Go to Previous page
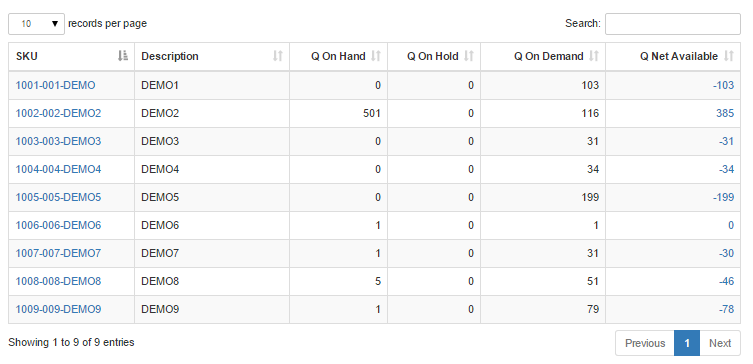 tap(645, 343)
